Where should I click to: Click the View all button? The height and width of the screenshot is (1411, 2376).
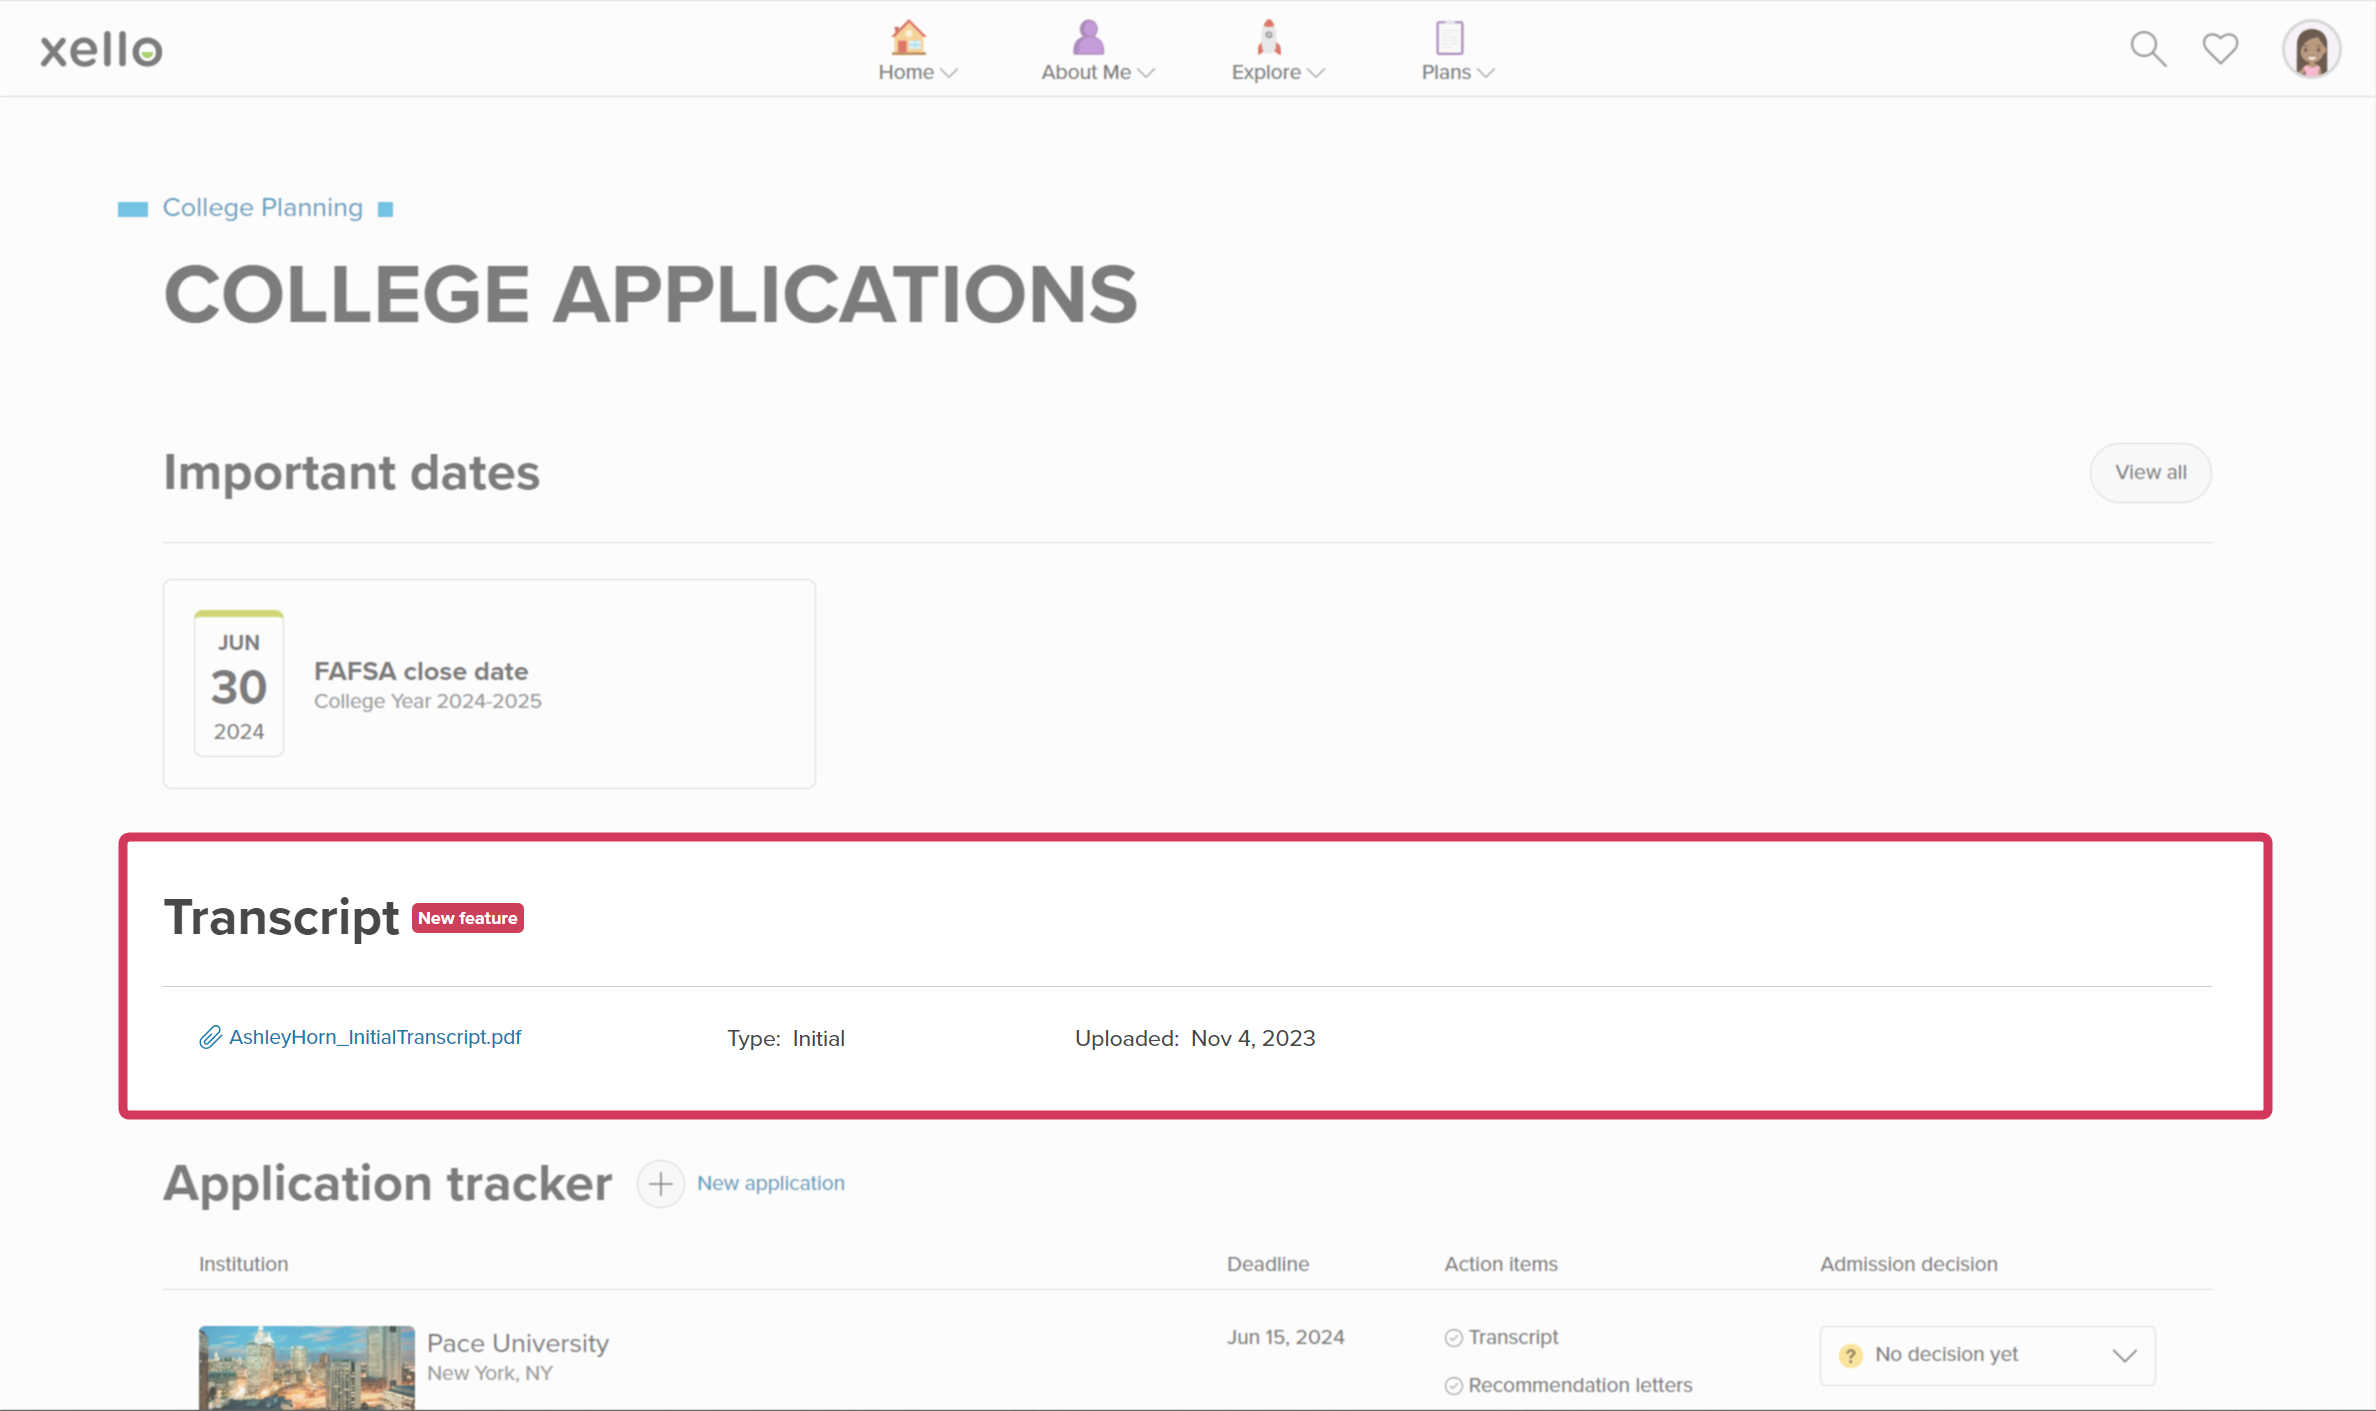tap(2150, 472)
